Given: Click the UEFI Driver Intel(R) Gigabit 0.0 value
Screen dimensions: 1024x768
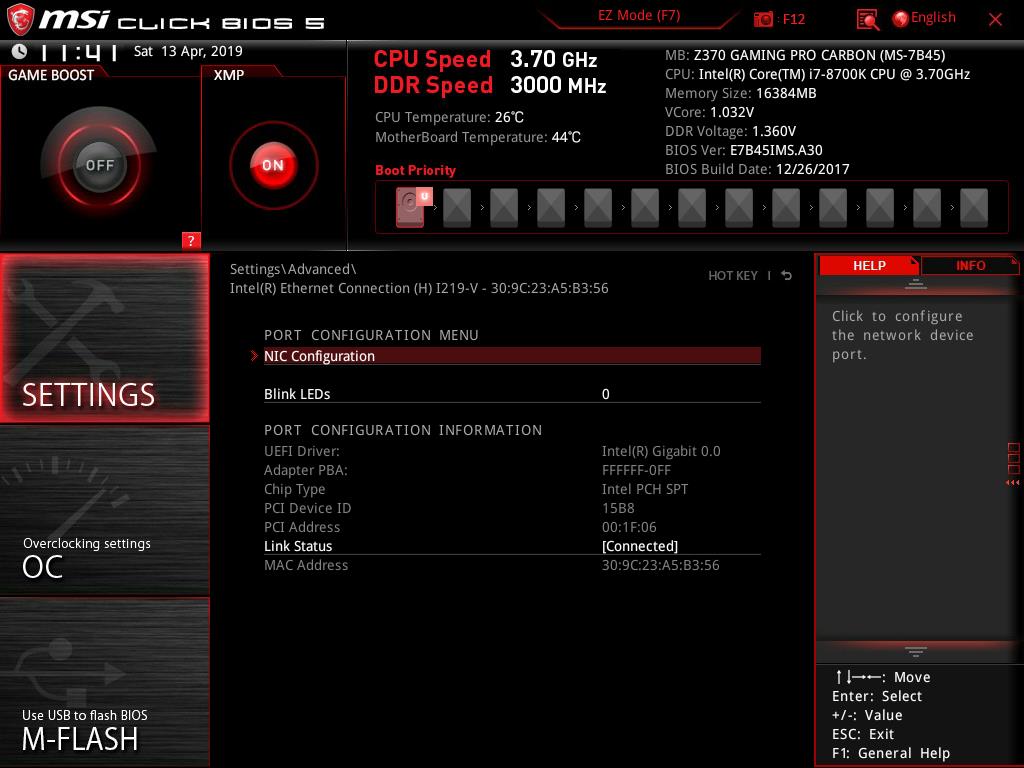Looking at the screenshot, I should tap(661, 451).
